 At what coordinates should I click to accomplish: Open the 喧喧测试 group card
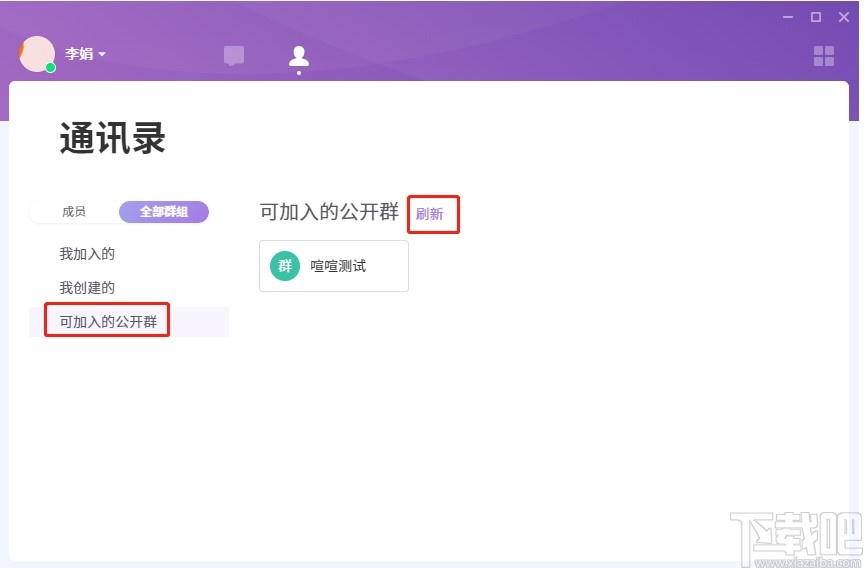click(334, 266)
